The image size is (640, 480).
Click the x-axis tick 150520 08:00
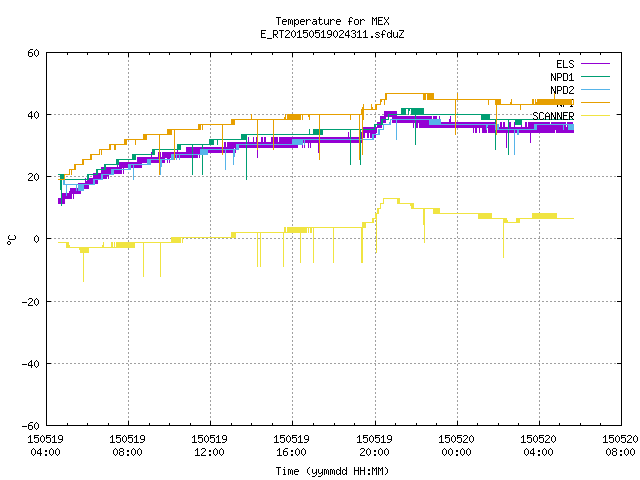point(620,446)
